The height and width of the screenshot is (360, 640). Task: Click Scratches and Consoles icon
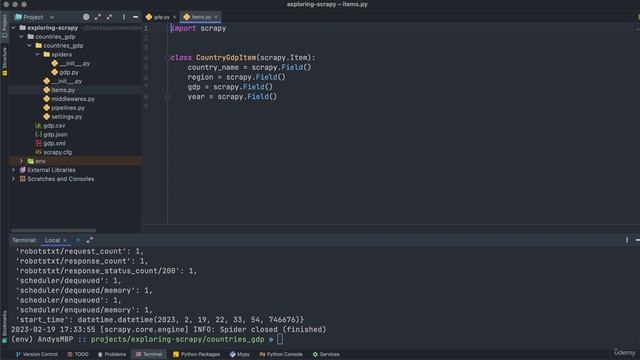22,179
